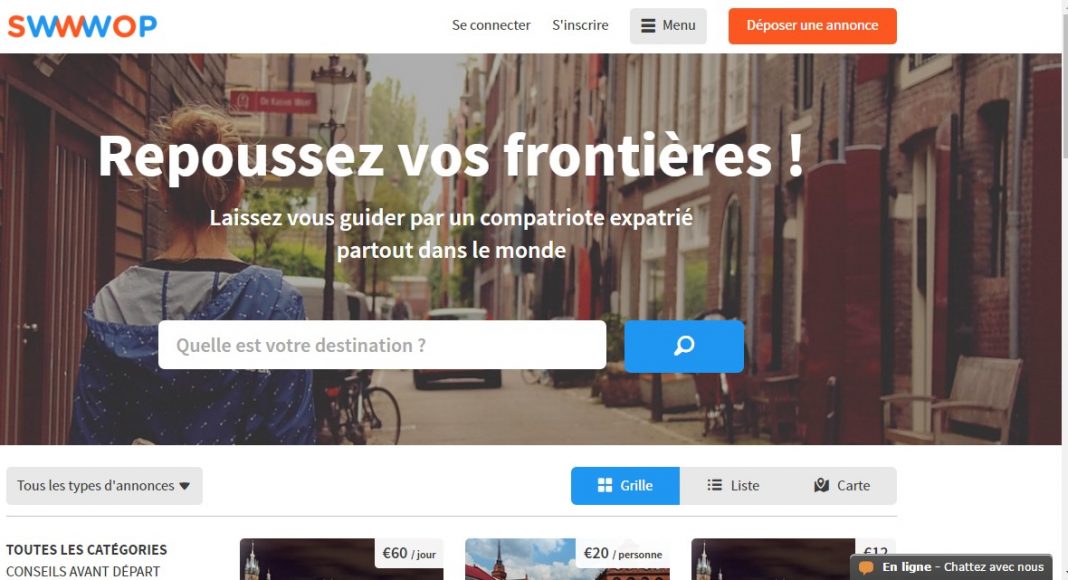Select Toutes les catégories

point(87,549)
